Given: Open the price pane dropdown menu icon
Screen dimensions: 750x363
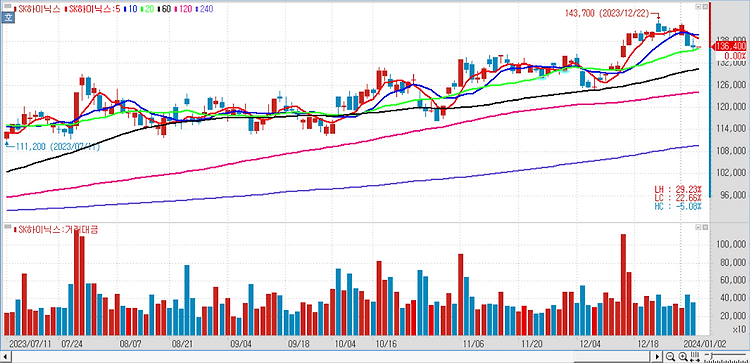Looking at the screenshot, I should (698, 7).
